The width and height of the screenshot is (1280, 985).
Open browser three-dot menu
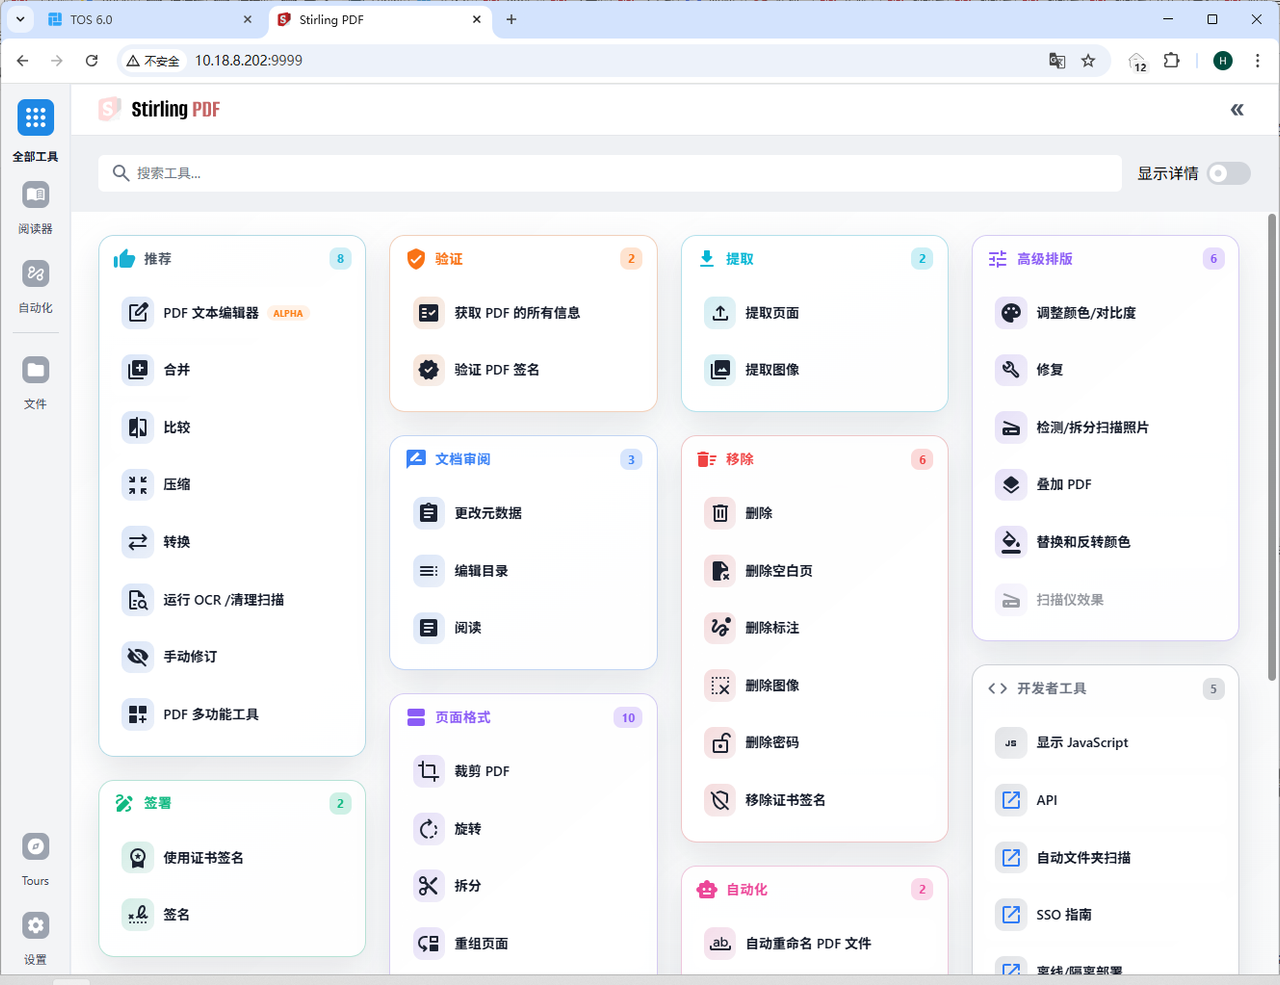[1257, 61]
